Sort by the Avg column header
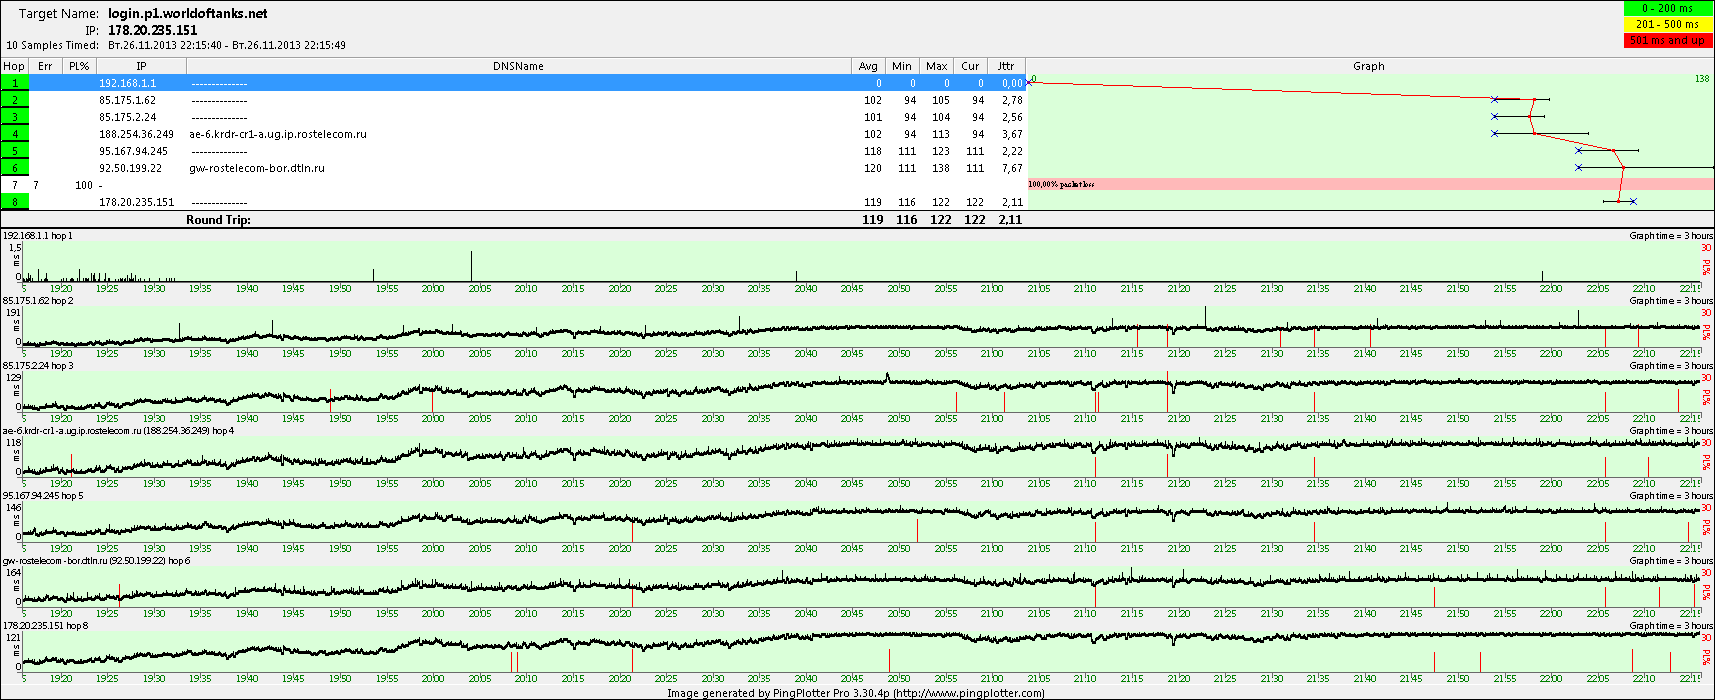 868,66
